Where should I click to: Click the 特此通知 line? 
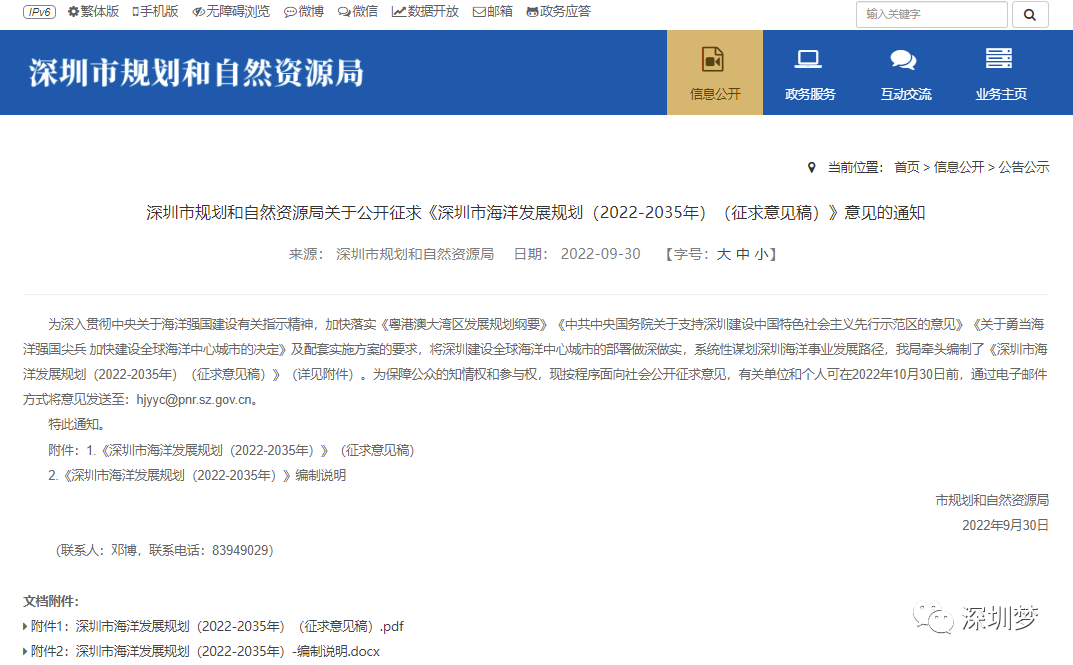[x=77, y=424]
